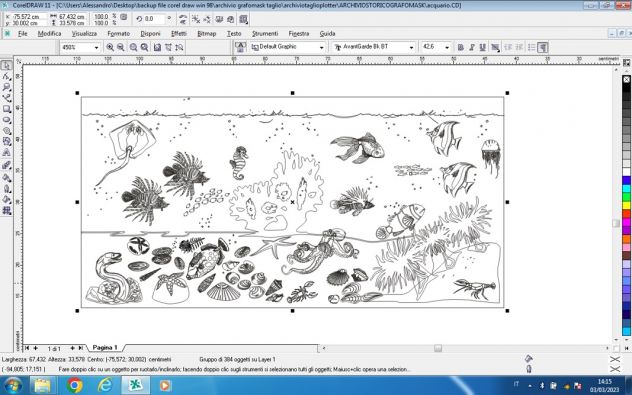Select the Basic Shapes tool
This screenshot has width=632, height=395.
click(x=6, y=142)
